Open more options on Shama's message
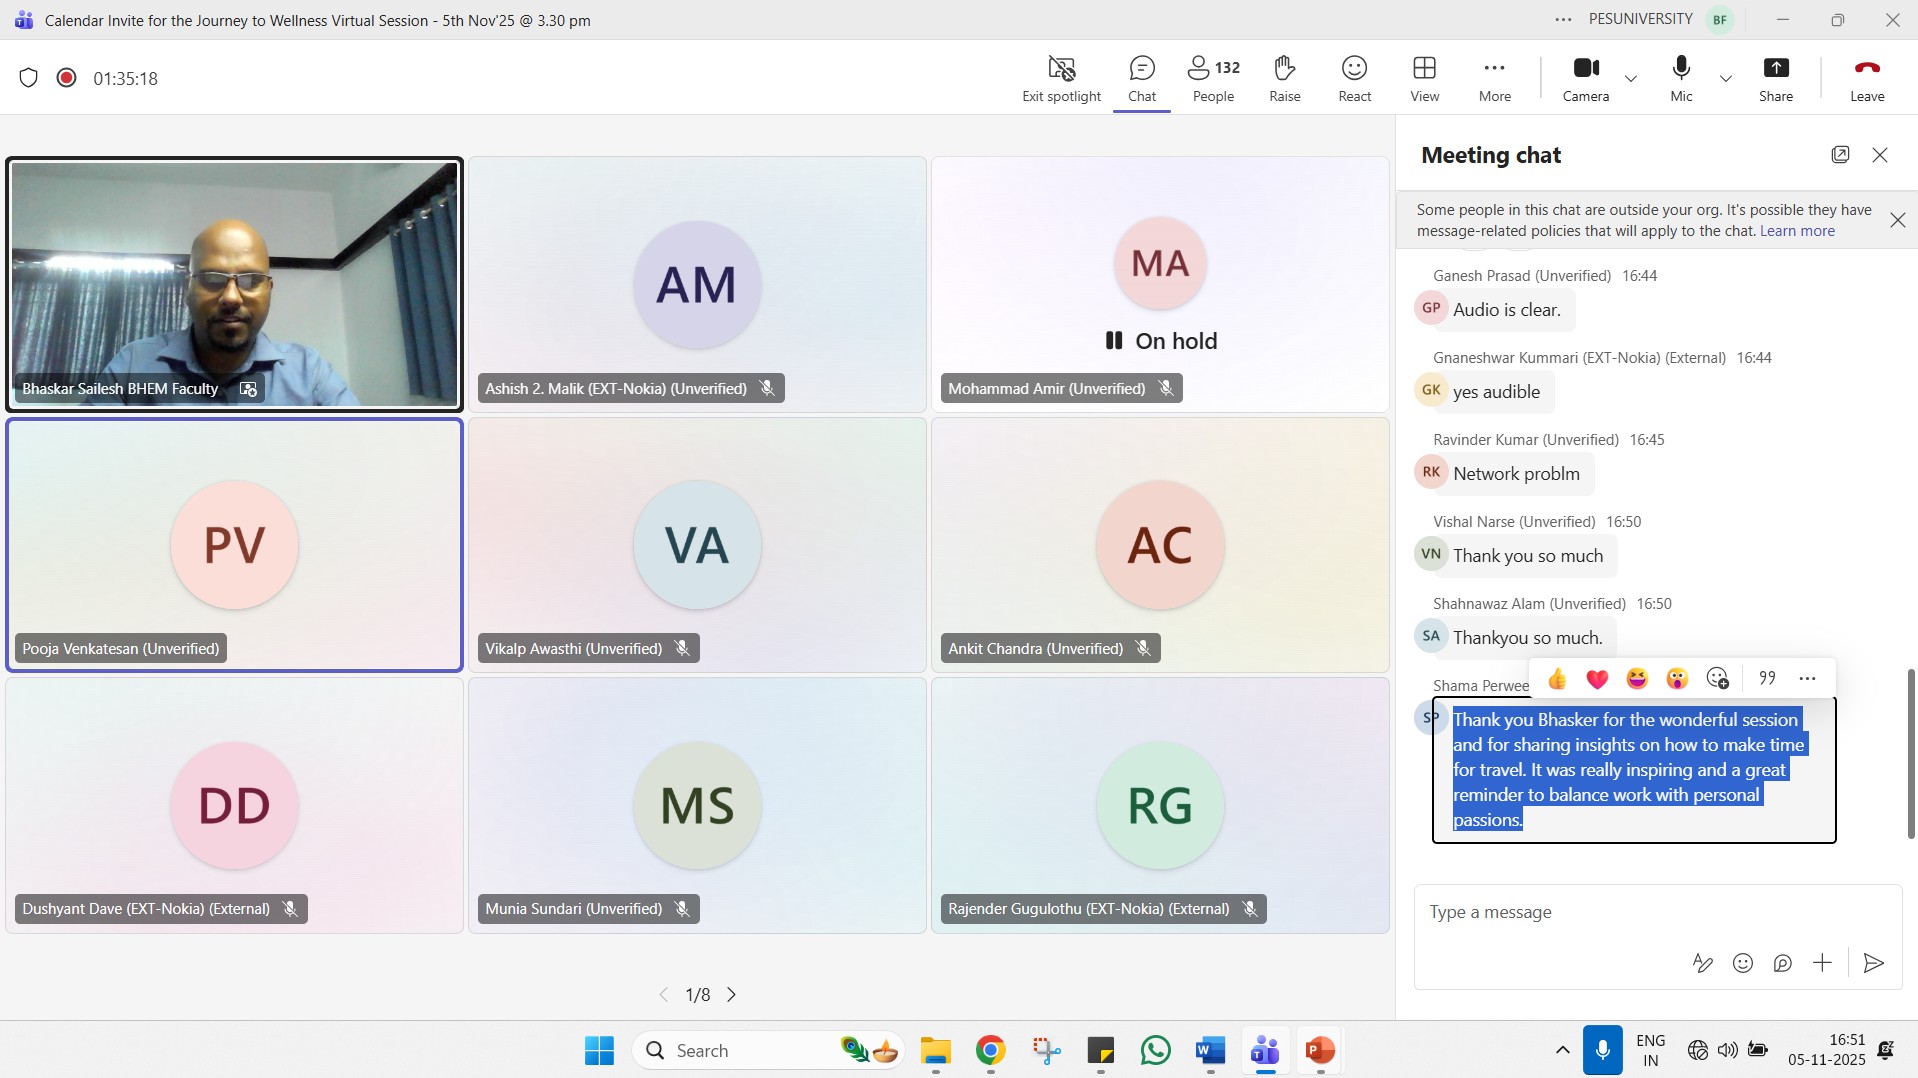Viewport: 1918px width, 1078px height. 1807,678
